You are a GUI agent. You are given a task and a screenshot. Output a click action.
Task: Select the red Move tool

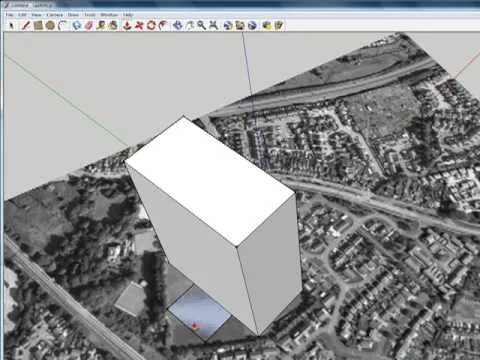pyautogui.click(x=139, y=25)
